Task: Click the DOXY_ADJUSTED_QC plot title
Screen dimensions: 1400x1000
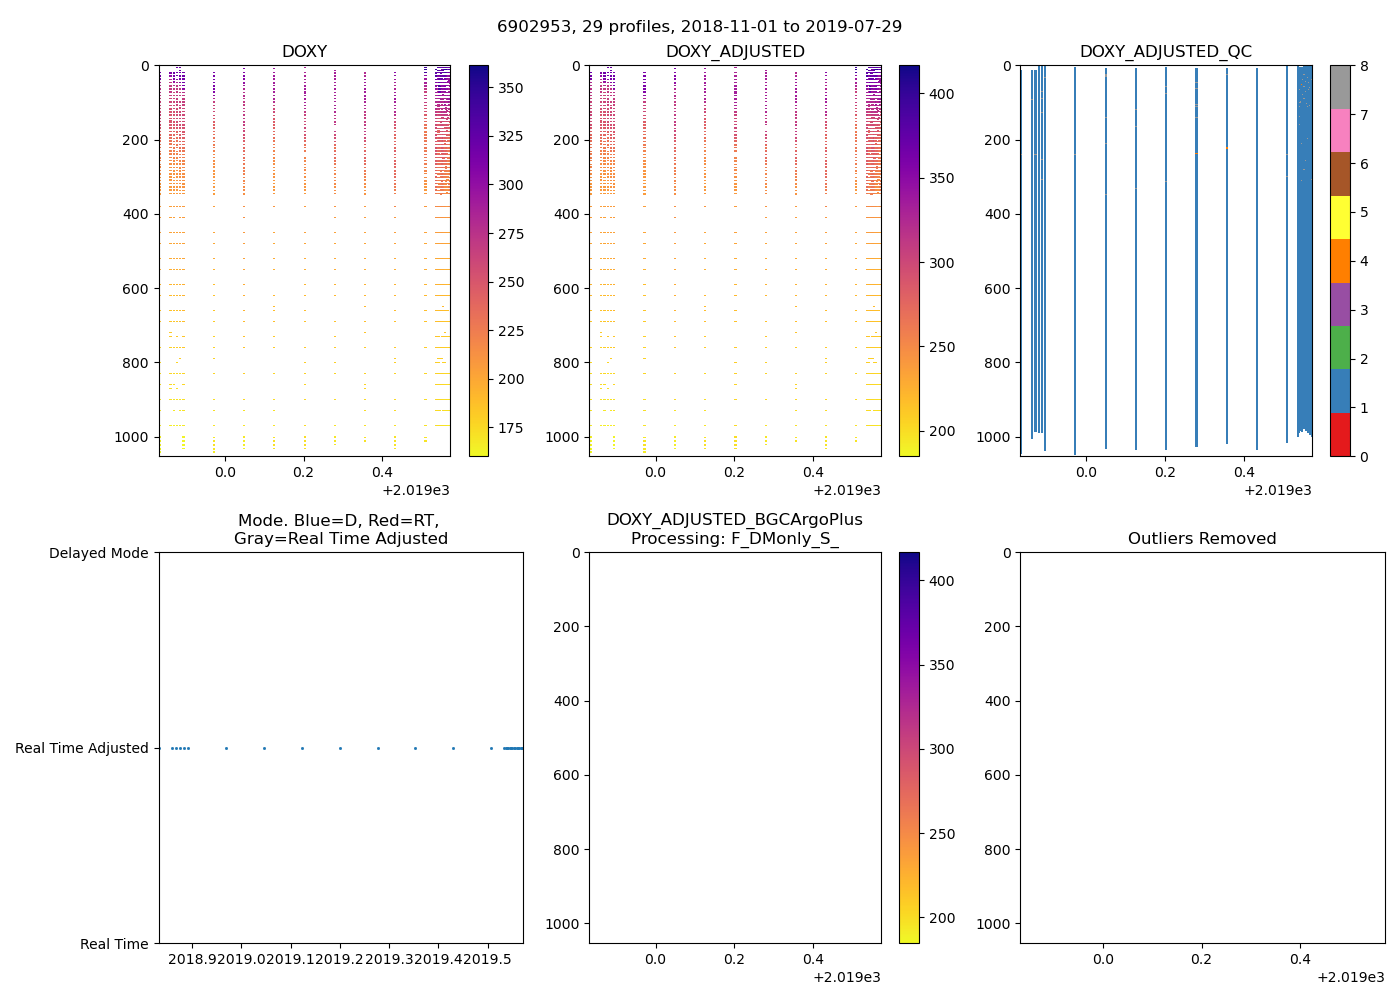Action: [1165, 52]
